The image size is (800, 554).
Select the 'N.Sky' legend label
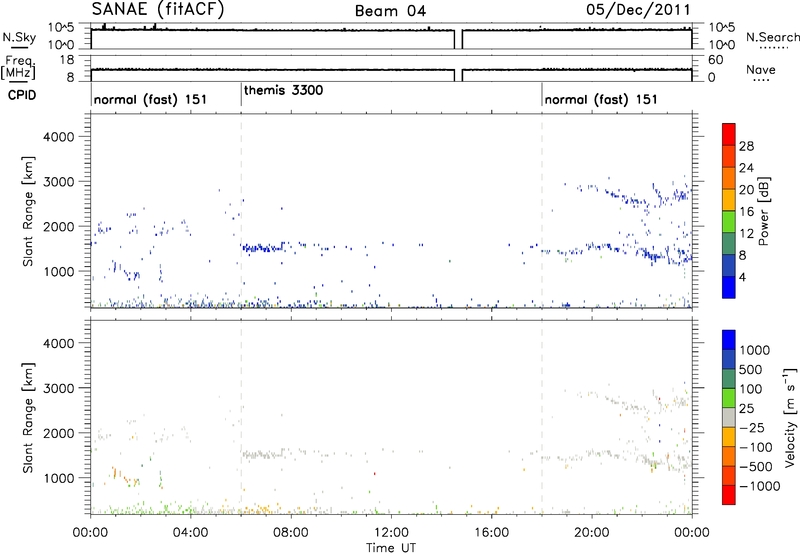(19, 37)
